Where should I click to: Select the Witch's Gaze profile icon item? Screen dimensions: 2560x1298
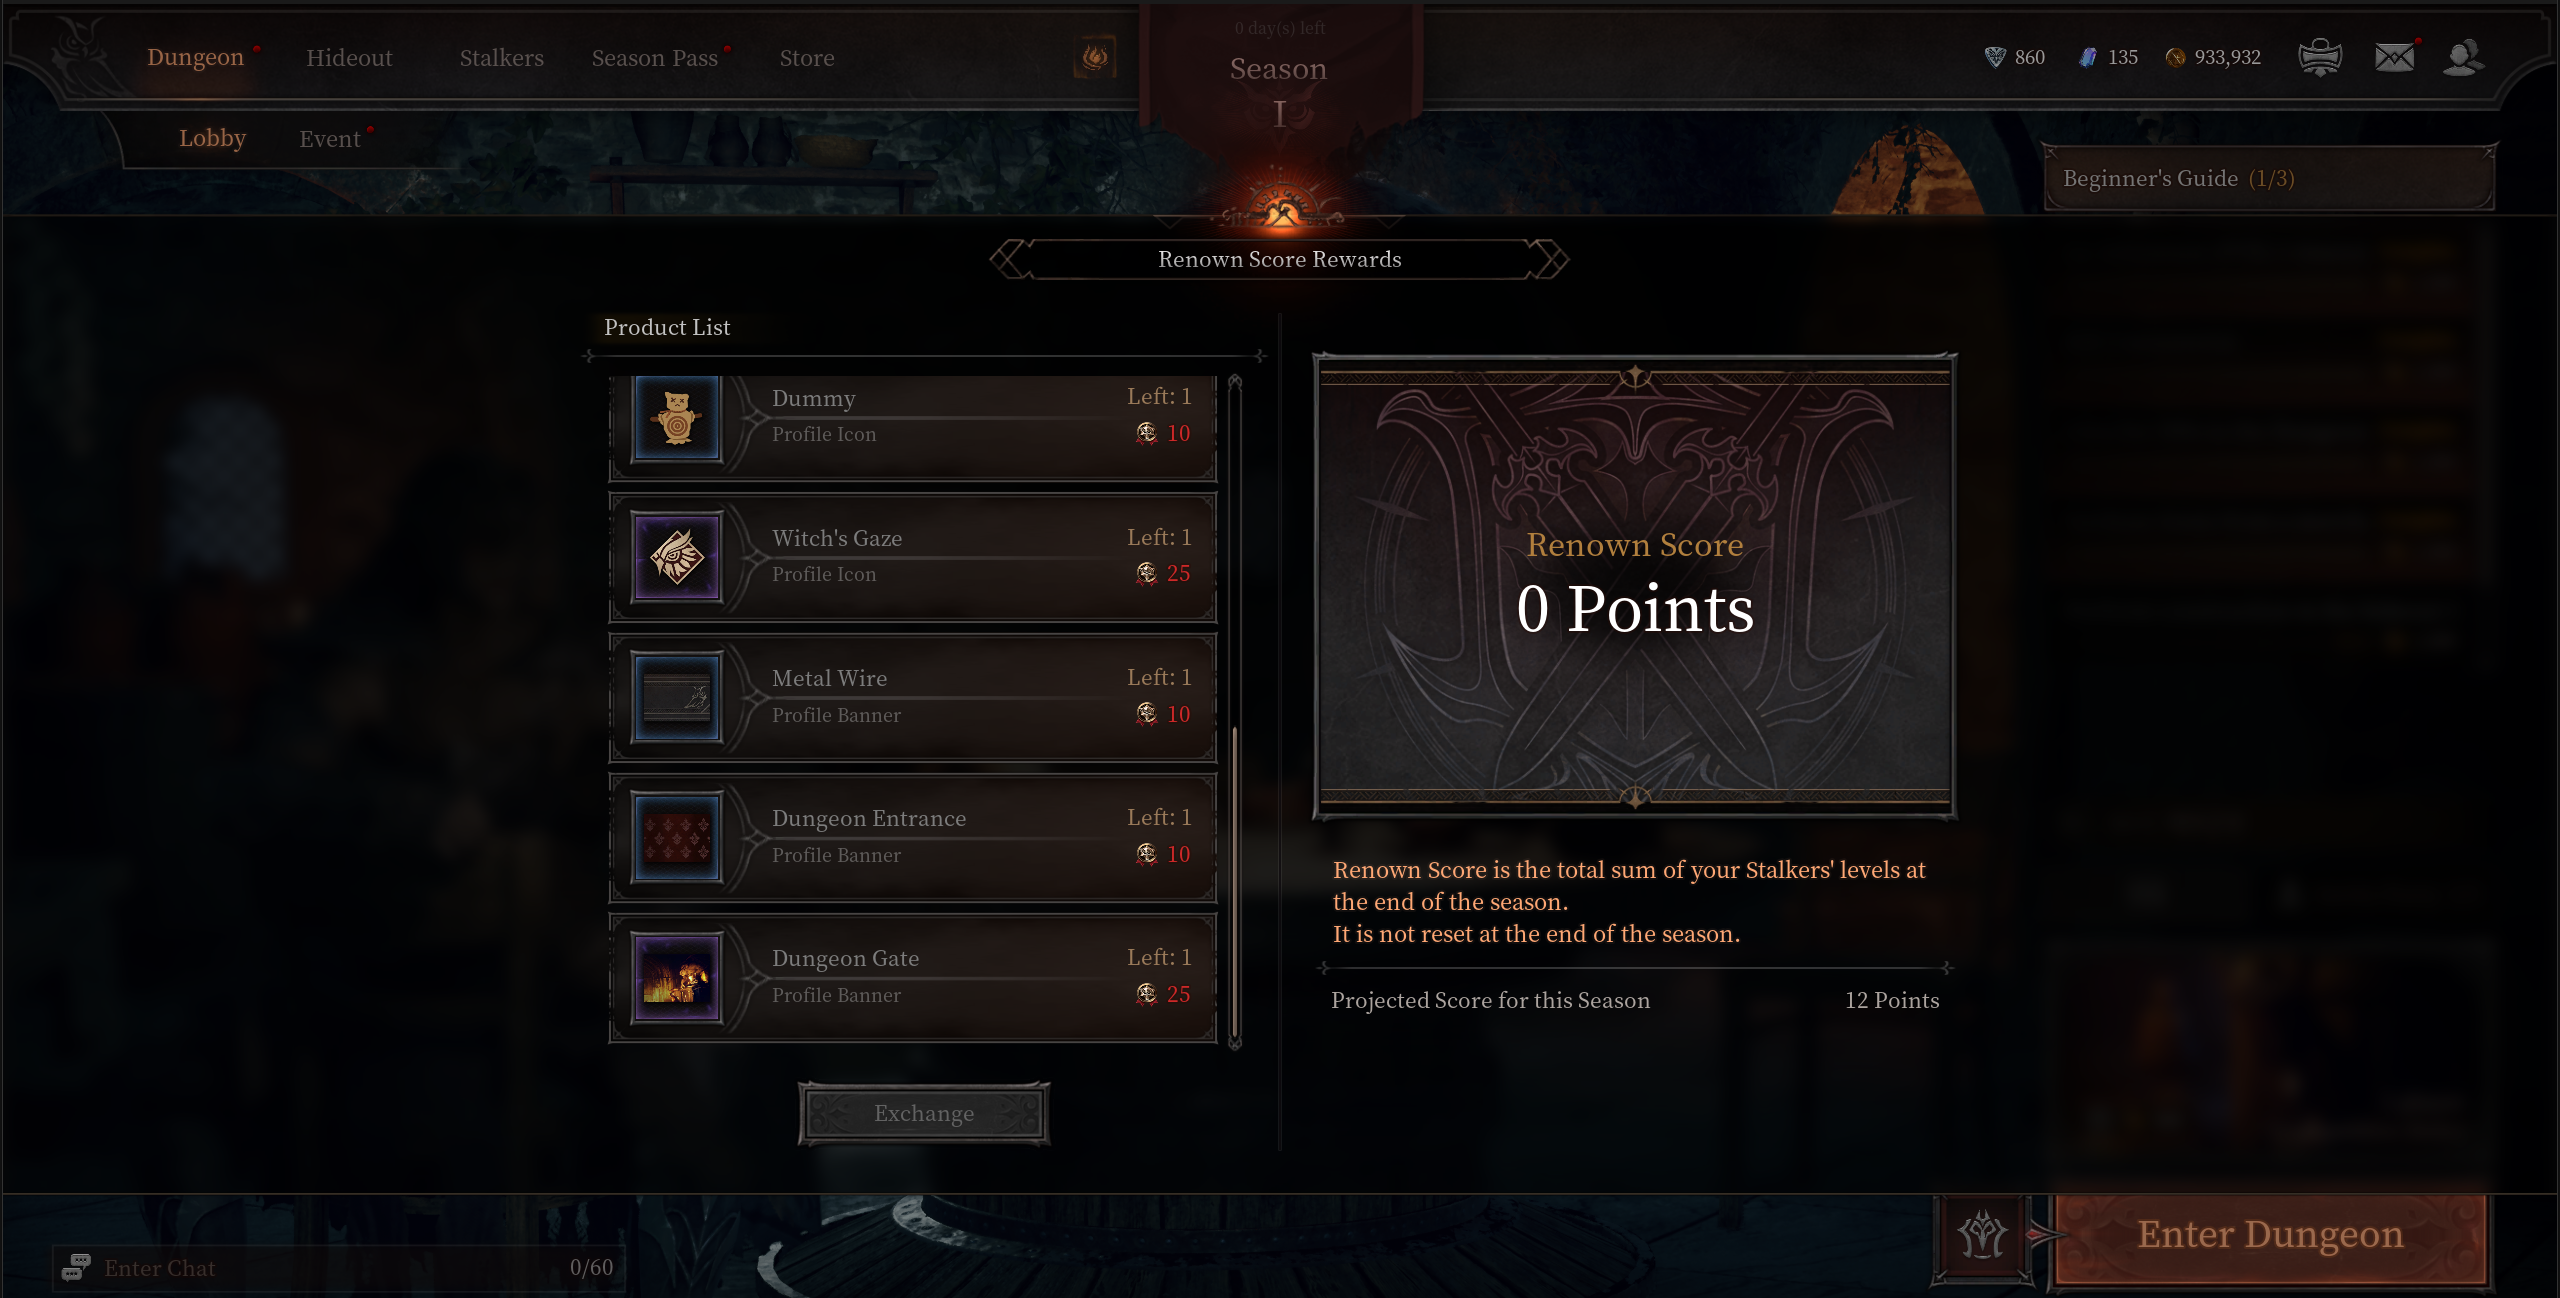[x=913, y=557]
